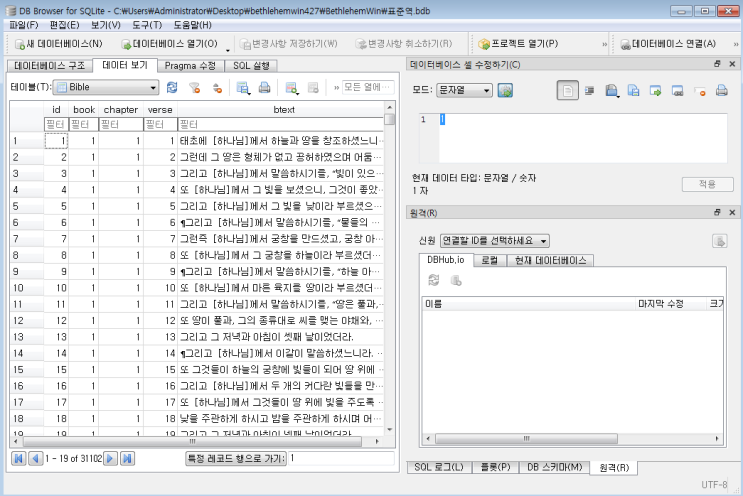Switch to the 데이터베이스 구조 tab
The height and width of the screenshot is (496, 743).
50,65
